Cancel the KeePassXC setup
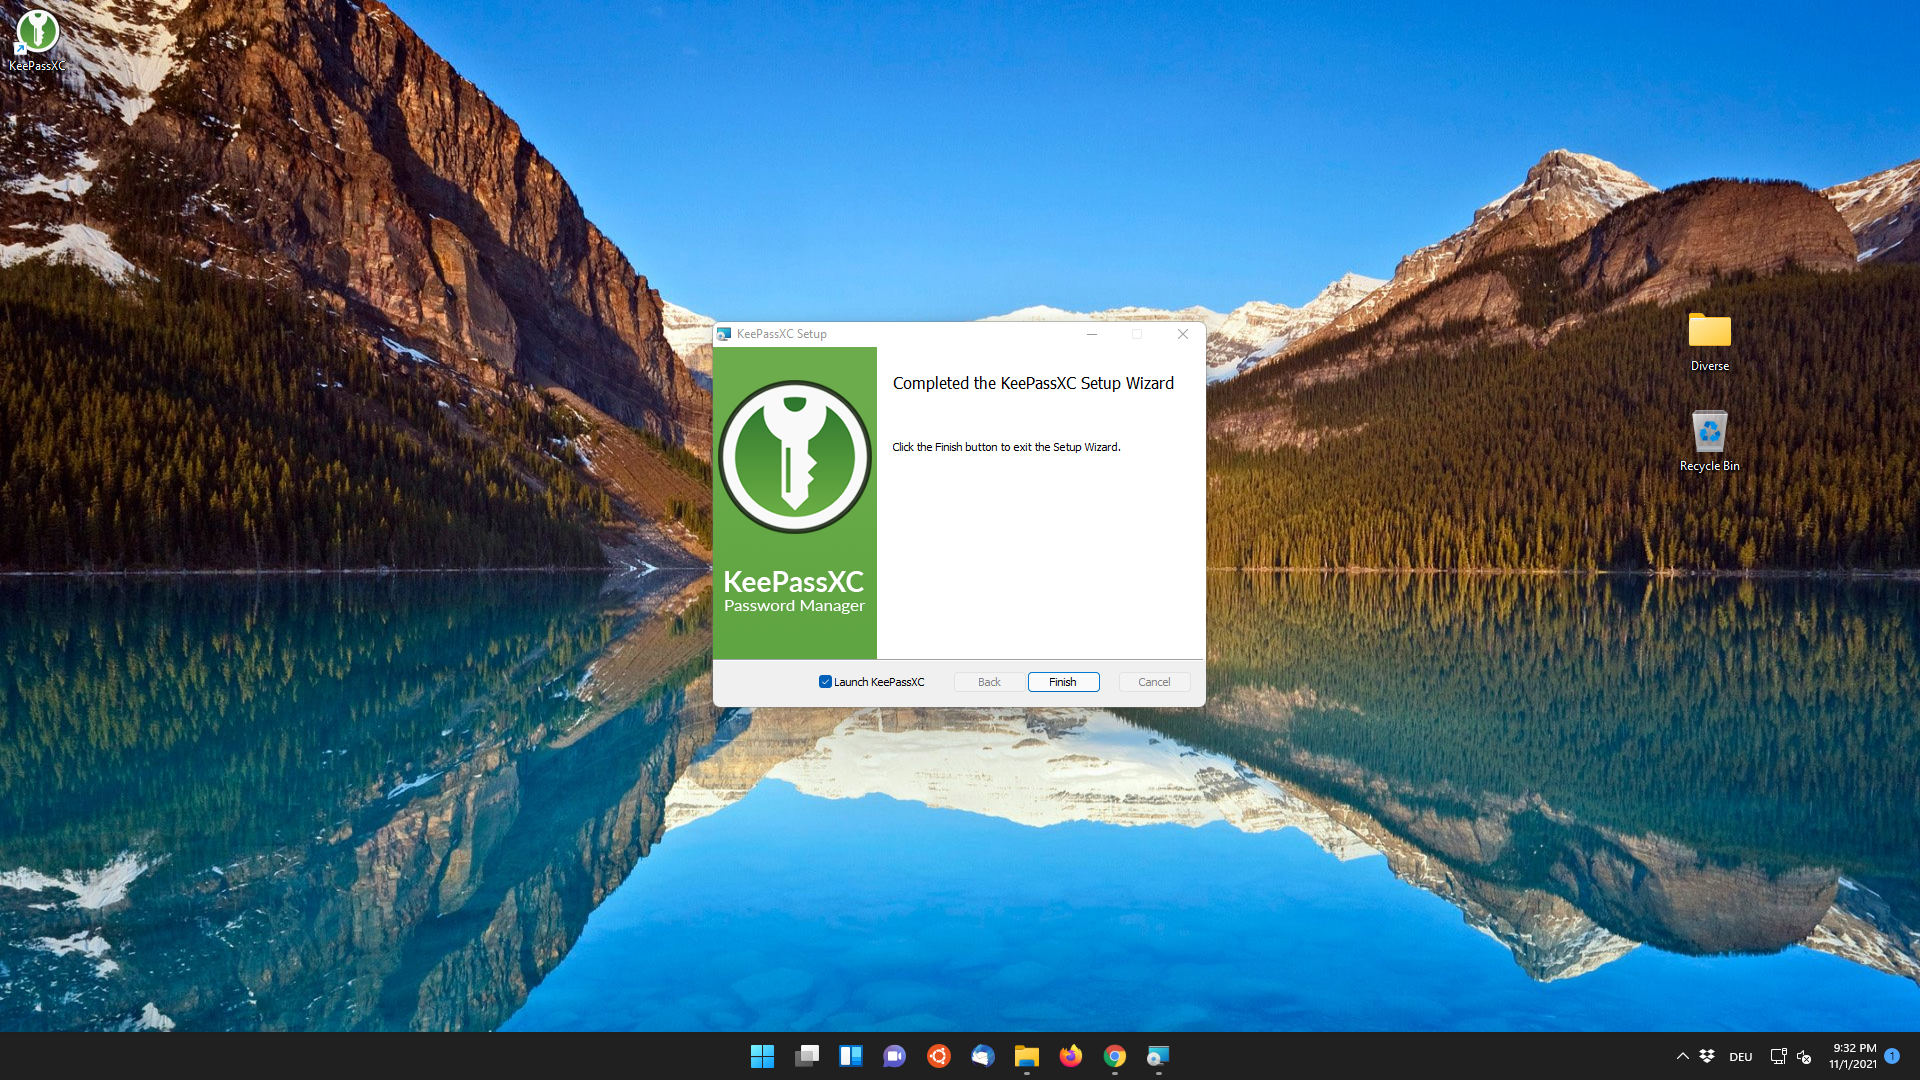The height and width of the screenshot is (1080, 1920). [1154, 682]
